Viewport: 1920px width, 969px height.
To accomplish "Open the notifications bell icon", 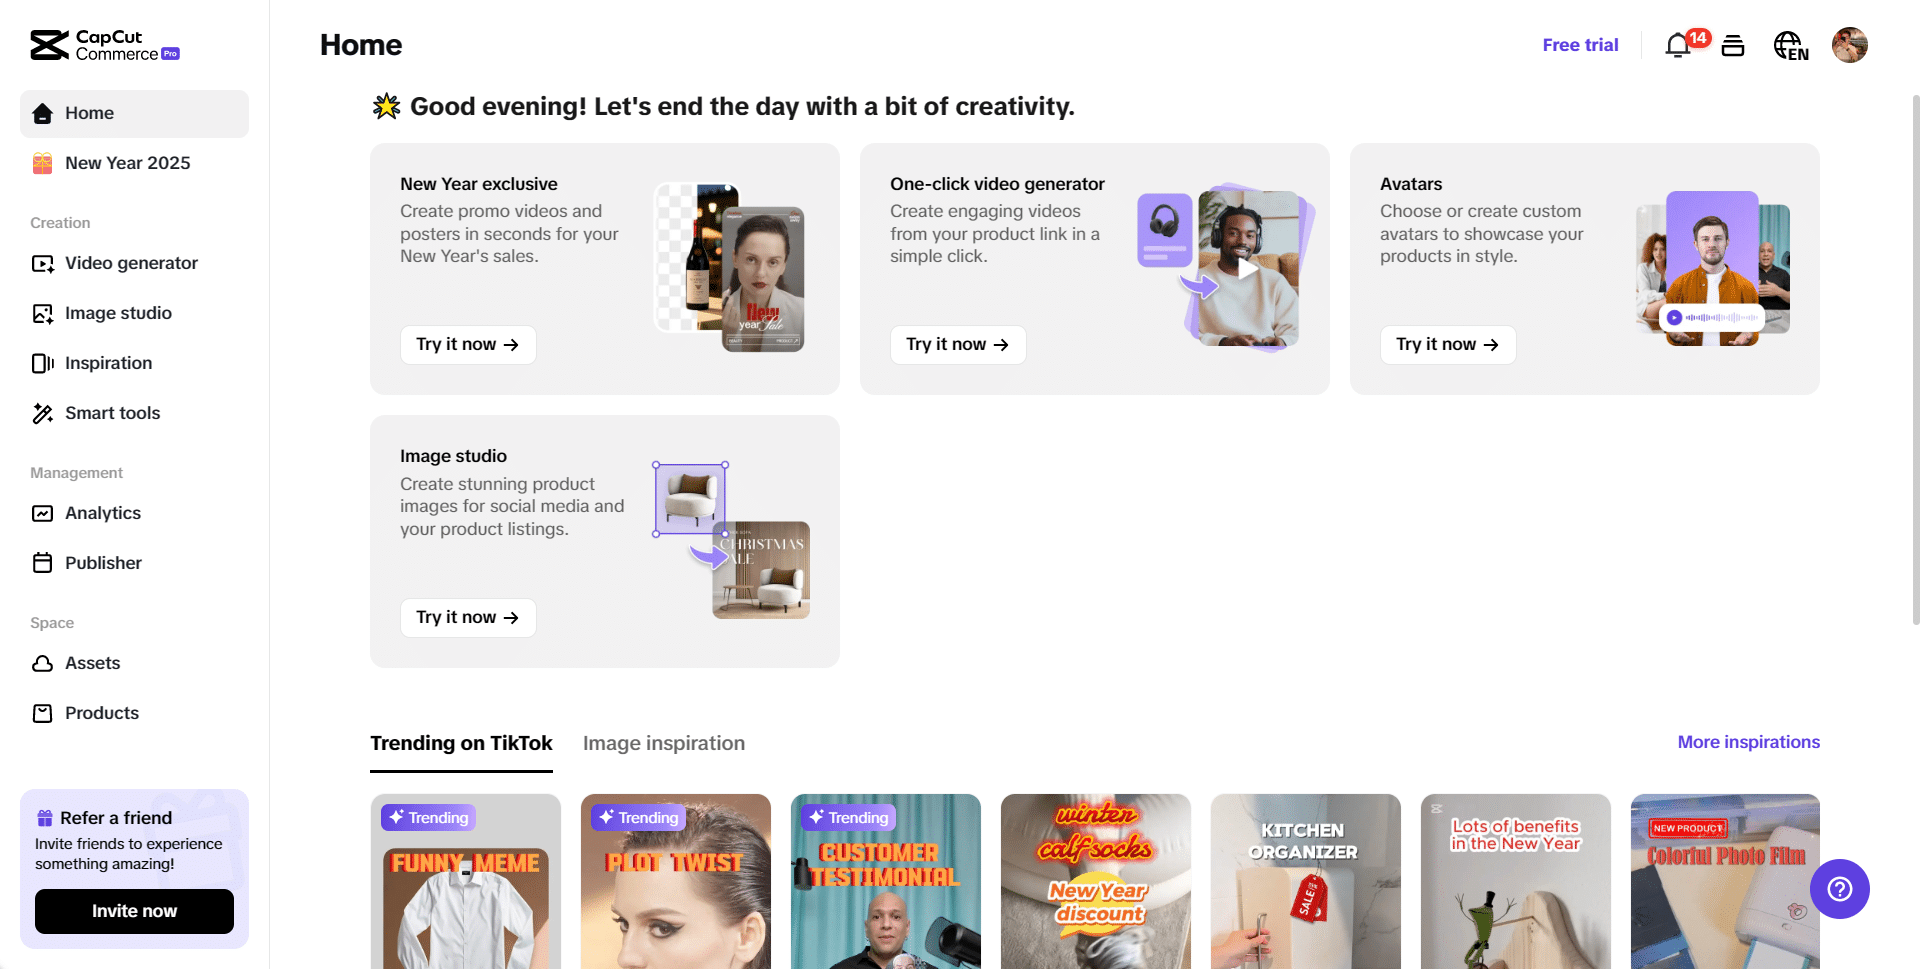I will click(1679, 46).
